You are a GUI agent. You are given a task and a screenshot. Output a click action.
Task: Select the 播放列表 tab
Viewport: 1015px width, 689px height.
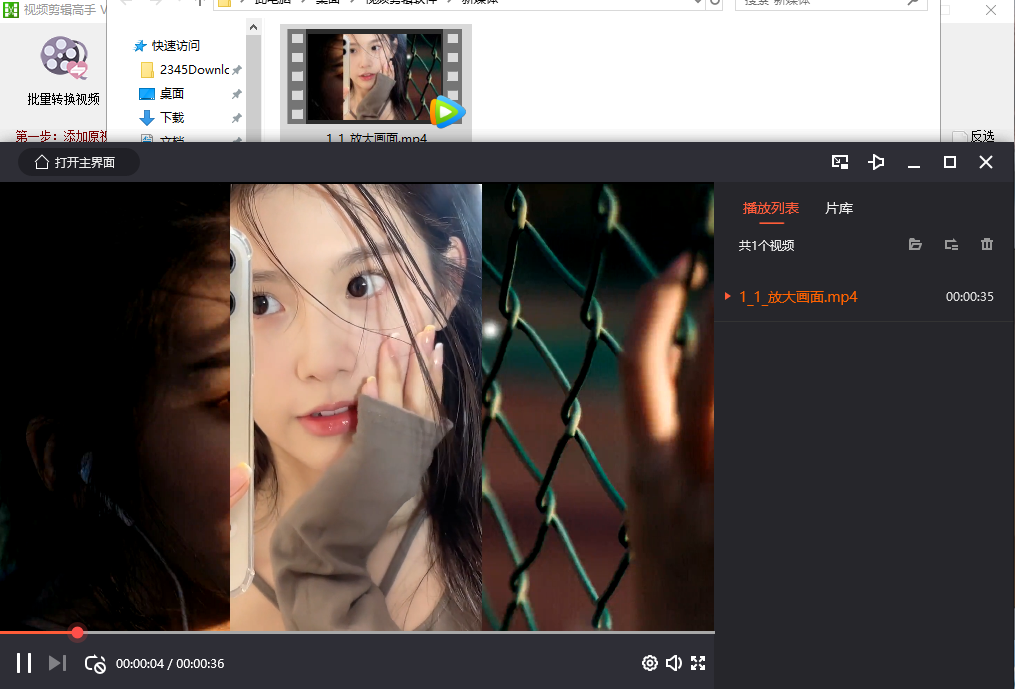point(770,209)
